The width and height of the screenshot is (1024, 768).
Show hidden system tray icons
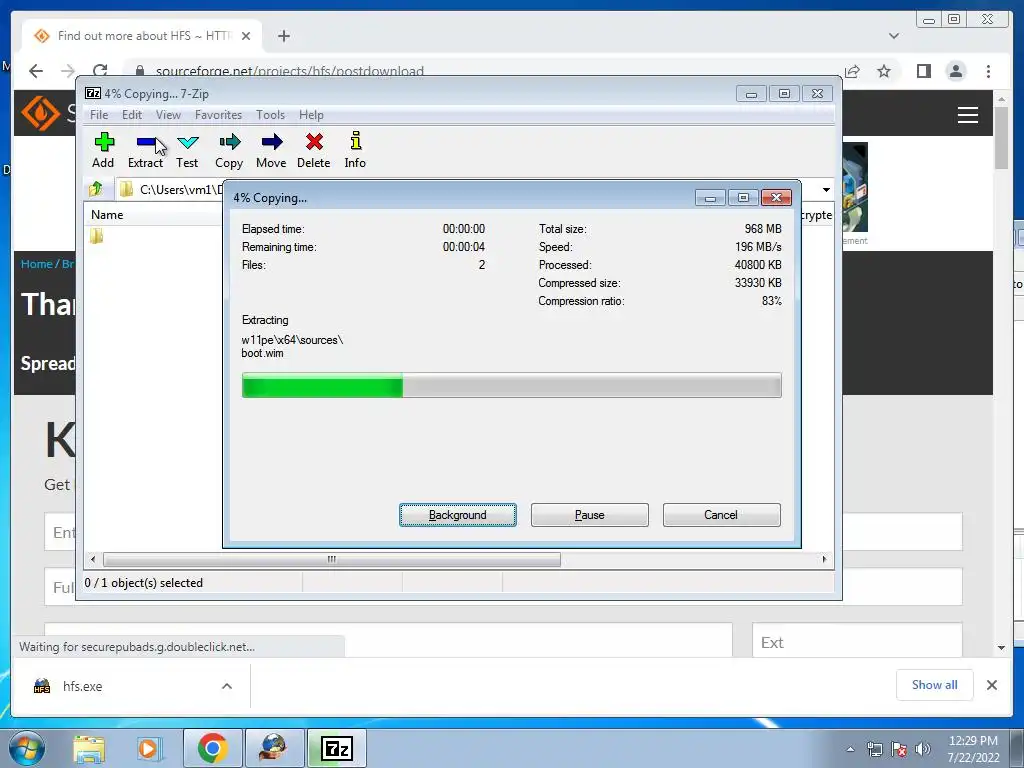[850, 749]
